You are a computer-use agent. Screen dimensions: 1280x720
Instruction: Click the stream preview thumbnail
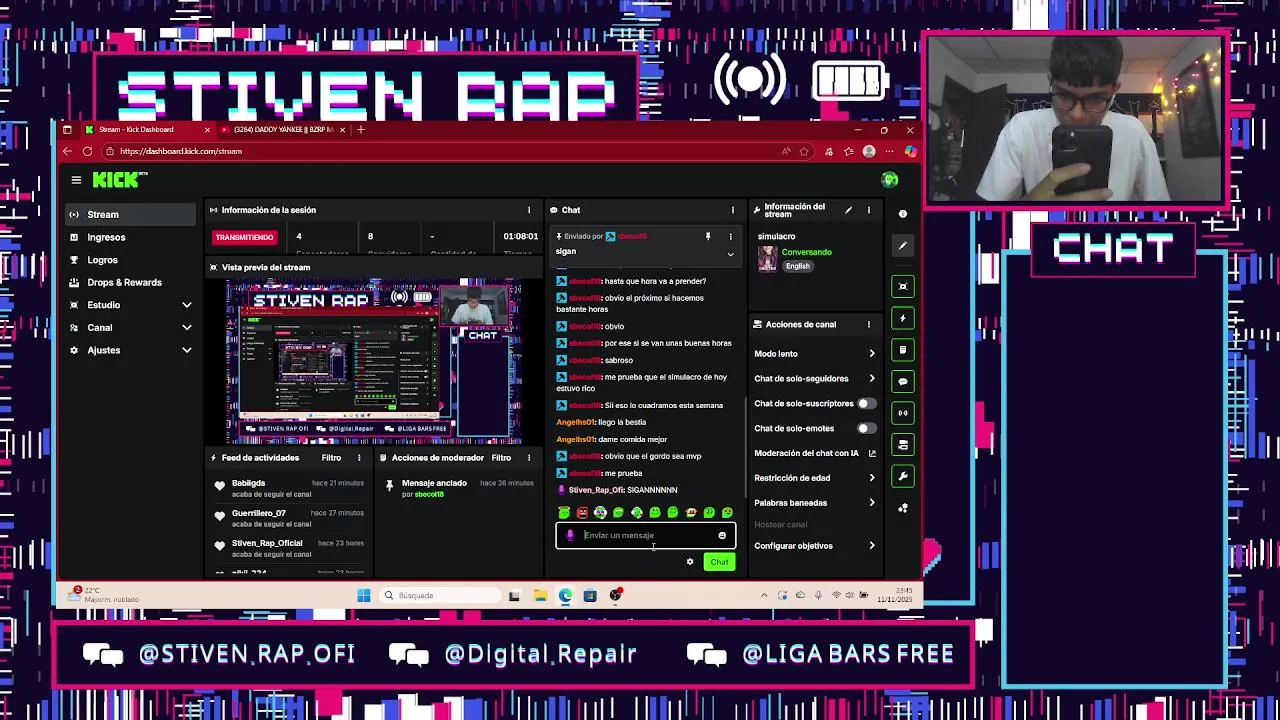[x=374, y=362]
